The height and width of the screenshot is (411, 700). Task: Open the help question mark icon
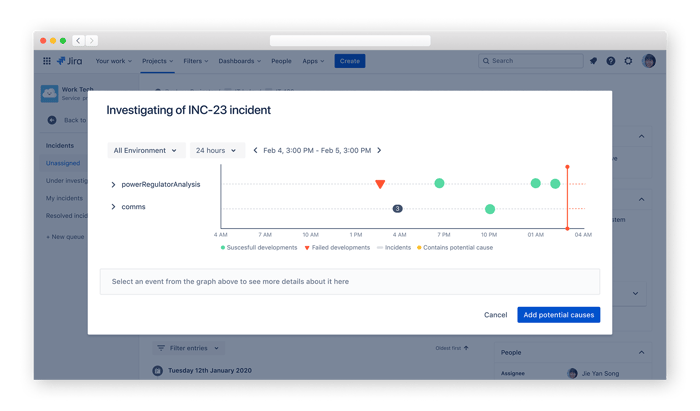pyautogui.click(x=611, y=61)
